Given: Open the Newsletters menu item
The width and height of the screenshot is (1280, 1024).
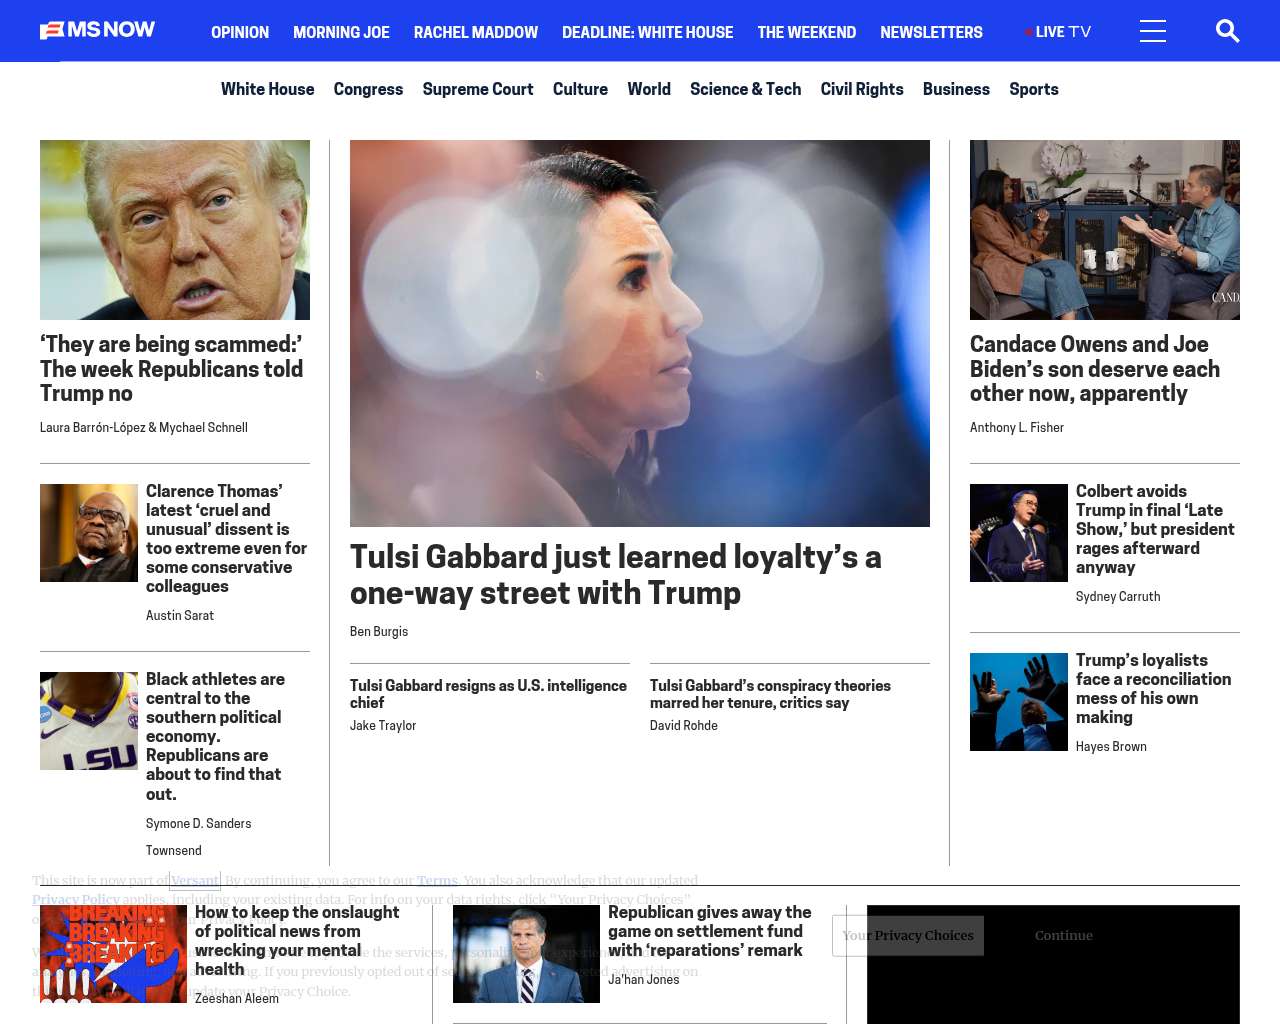Looking at the screenshot, I should [931, 32].
